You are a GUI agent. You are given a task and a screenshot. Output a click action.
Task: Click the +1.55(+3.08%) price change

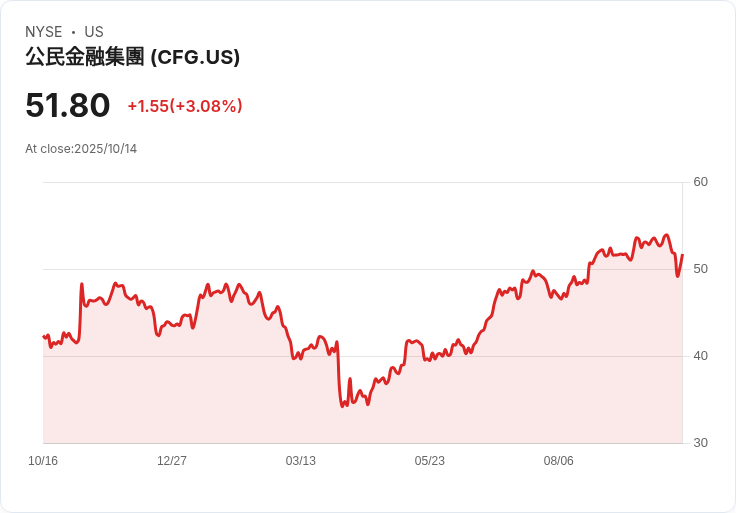[x=185, y=106]
